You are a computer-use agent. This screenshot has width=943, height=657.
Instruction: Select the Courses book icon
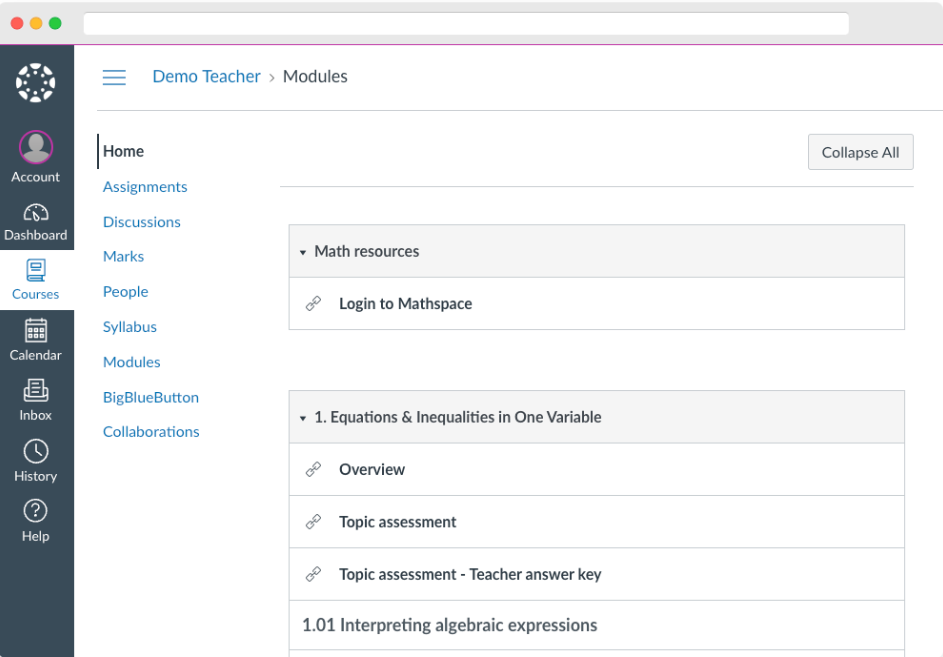pyautogui.click(x=35, y=270)
